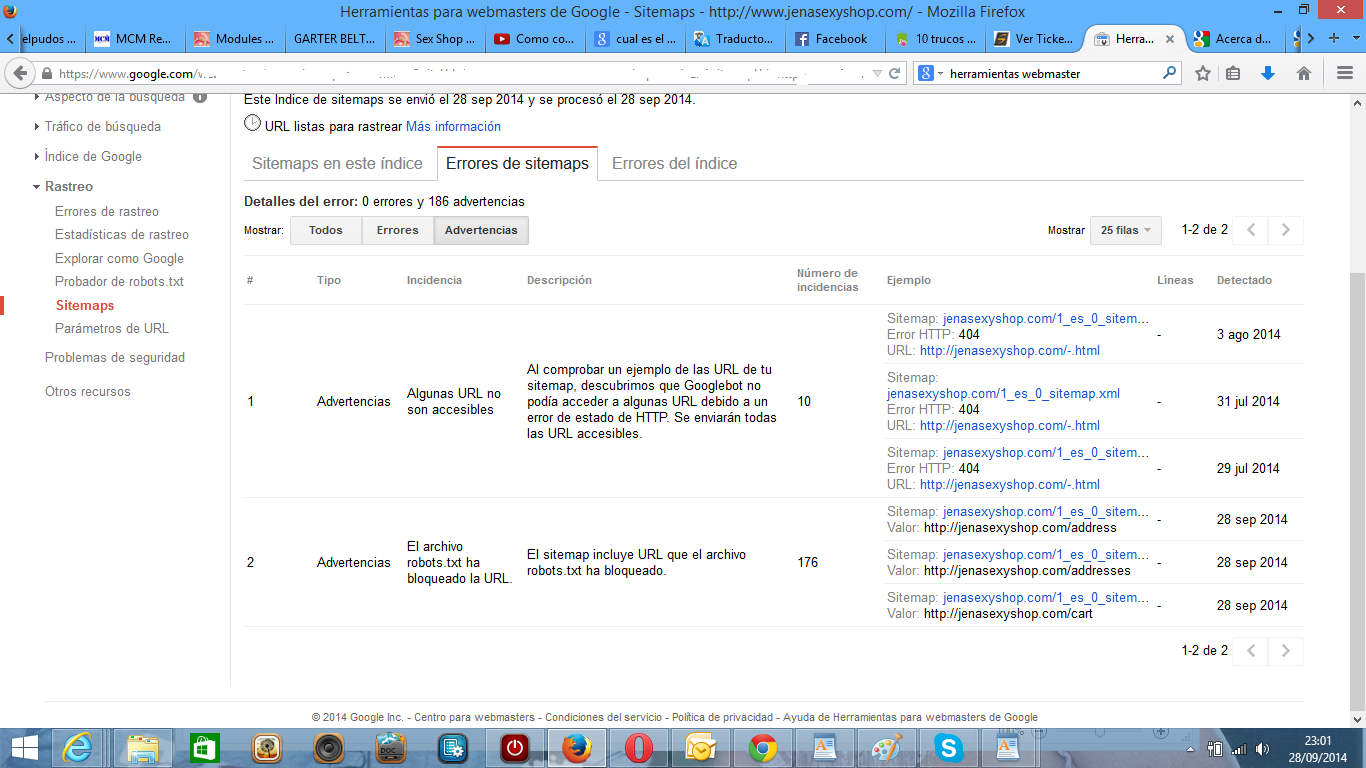Image resolution: width=1366 pixels, height=768 pixels.
Task: Select the Errores de sitemaps tab
Action: coord(517,163)
